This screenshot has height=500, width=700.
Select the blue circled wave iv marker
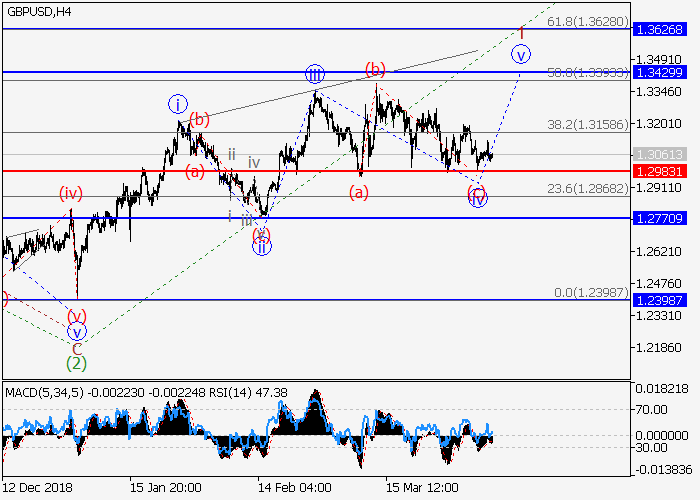478,198
